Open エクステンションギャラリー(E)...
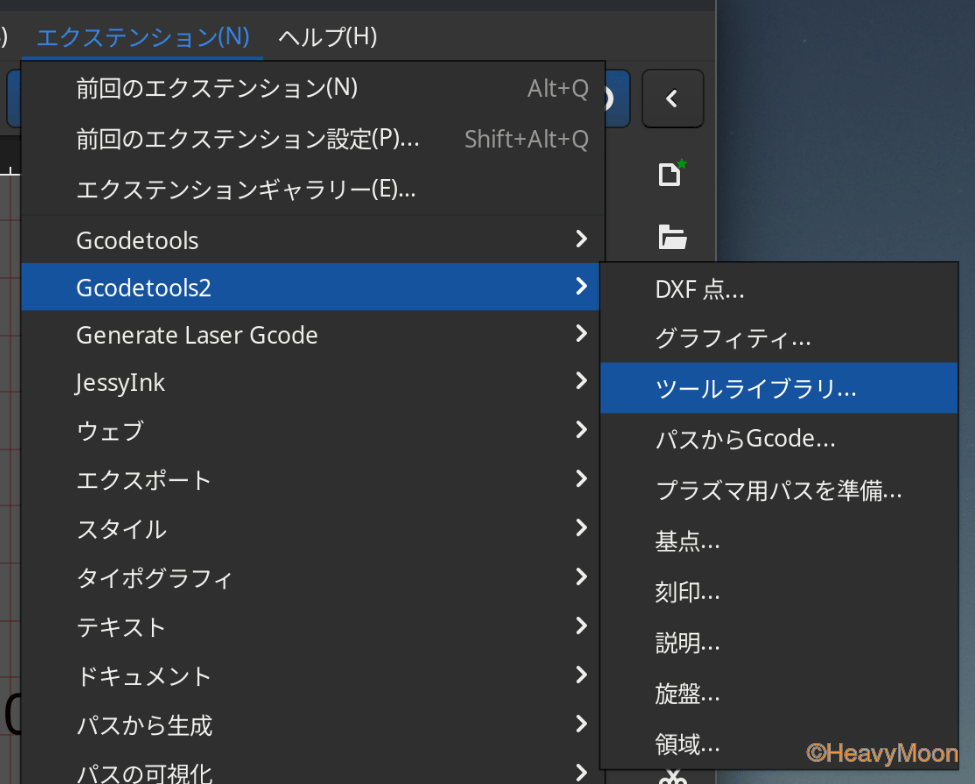The image size is (975, 784). (x=245, y=188)
